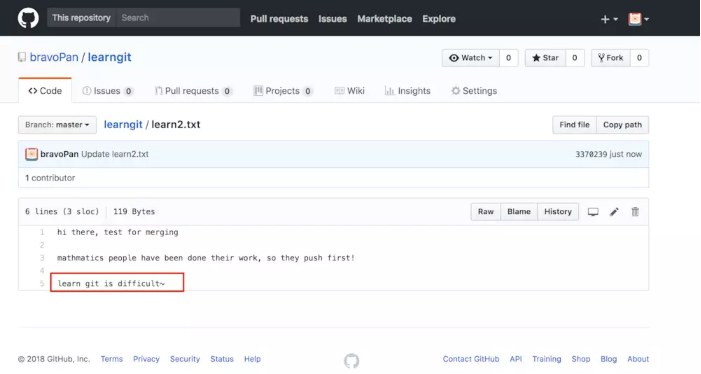Open commit hash 3370239
701x374 pixels.
591,154
